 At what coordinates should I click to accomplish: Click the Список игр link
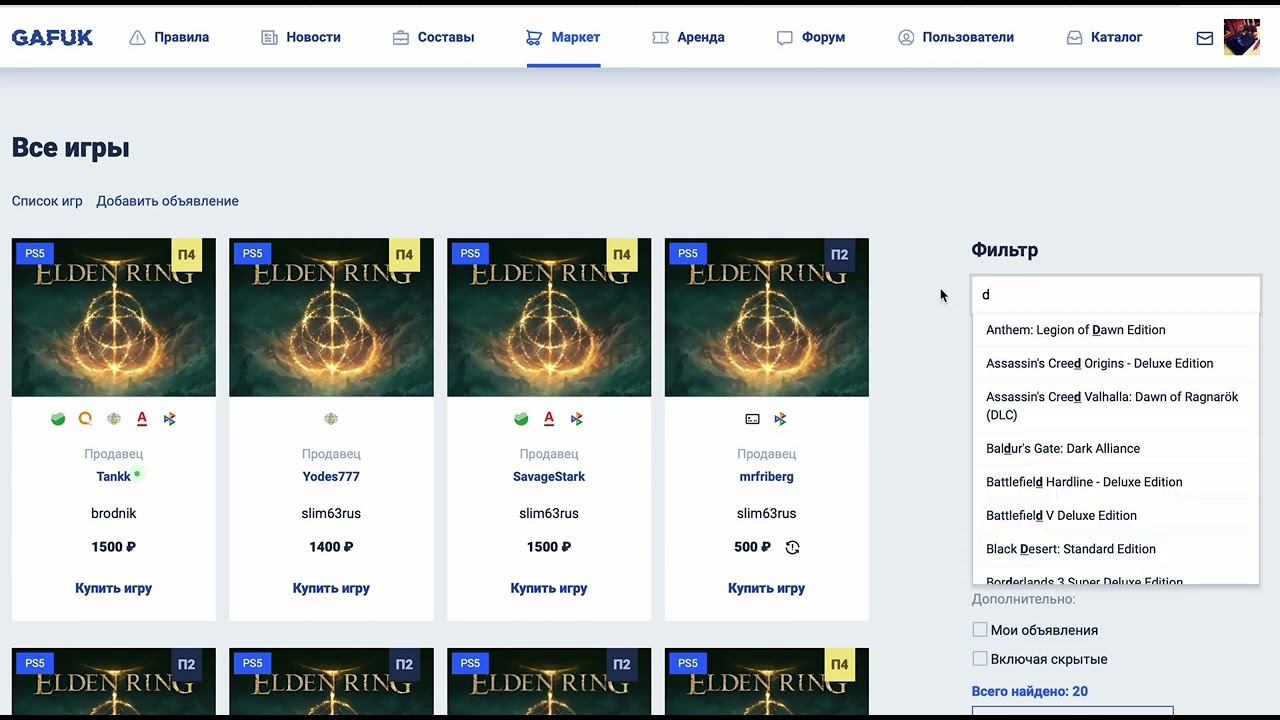(47, 201)
